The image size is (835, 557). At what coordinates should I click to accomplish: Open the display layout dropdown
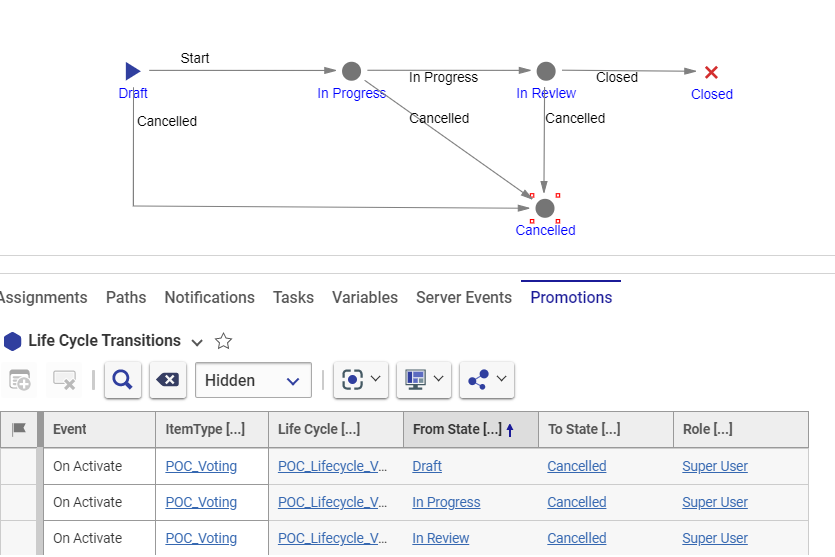click(424, 380)
